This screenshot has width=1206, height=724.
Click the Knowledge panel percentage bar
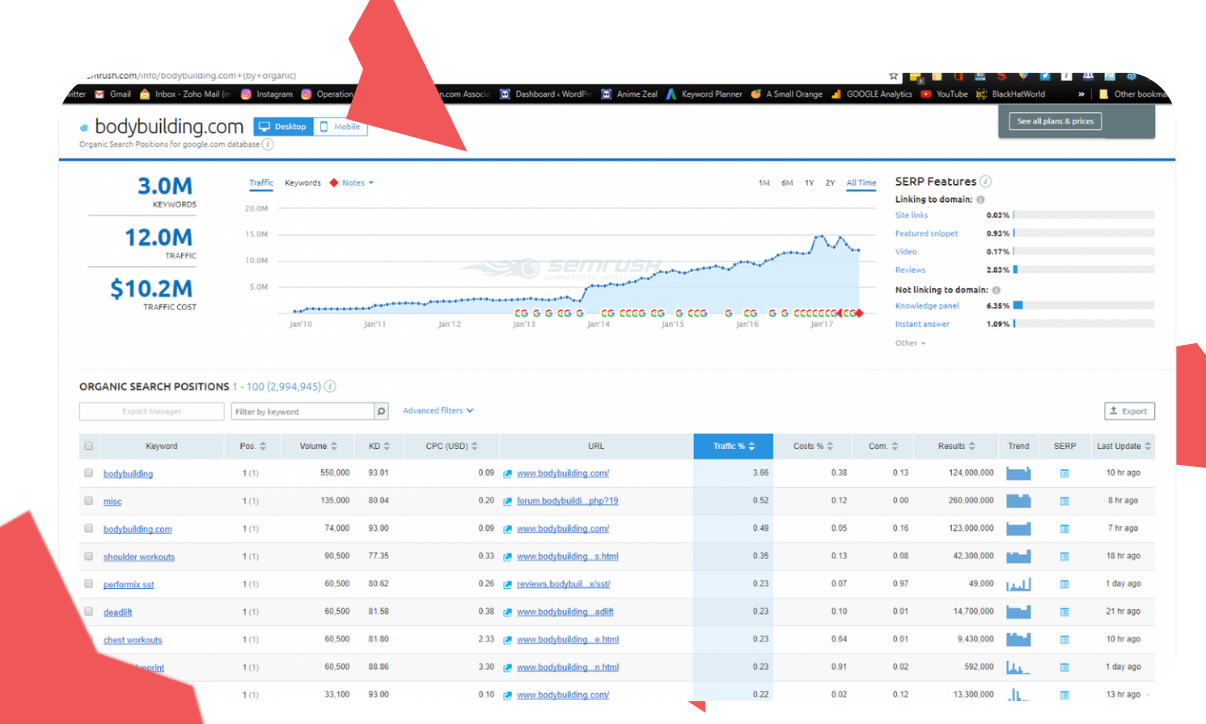click(1084, 305)
